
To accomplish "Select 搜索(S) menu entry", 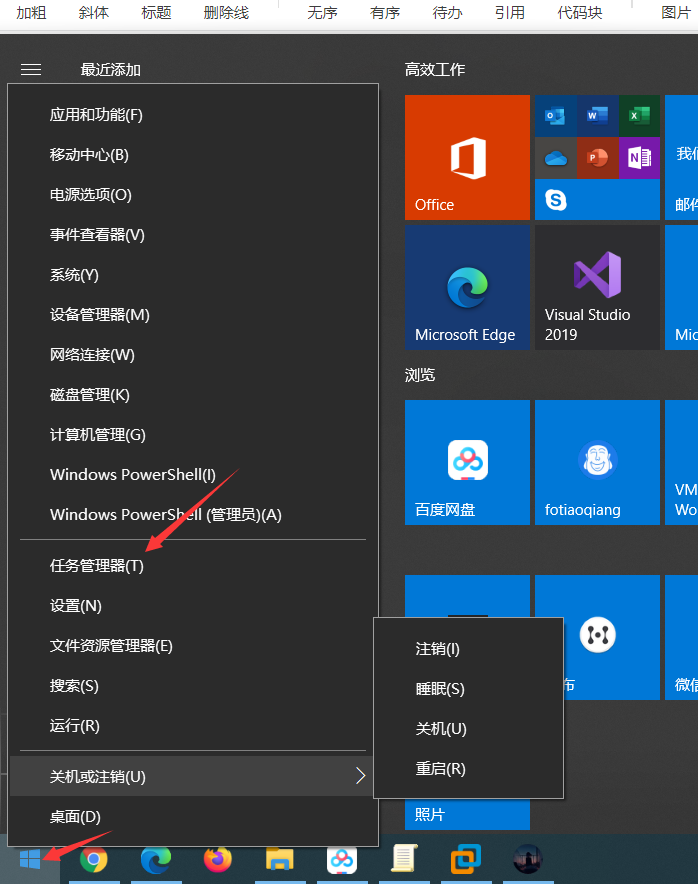I will coord(193,686).
